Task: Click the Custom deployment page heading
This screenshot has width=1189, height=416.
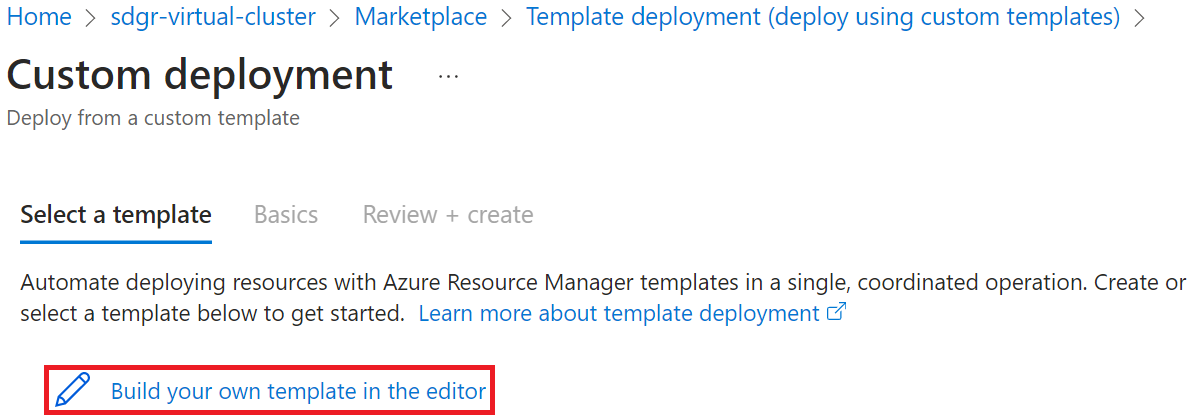Action: 199,74
